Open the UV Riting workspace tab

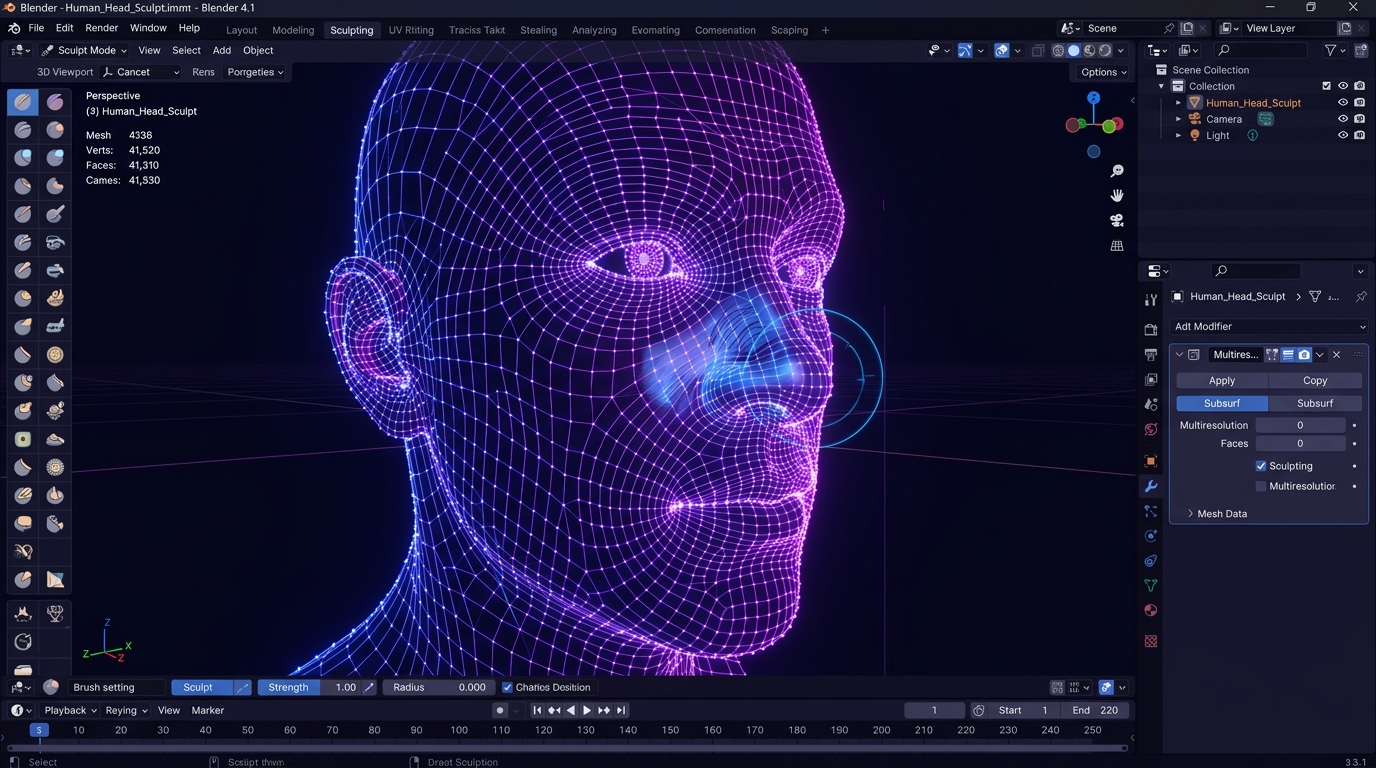(411, 30)
